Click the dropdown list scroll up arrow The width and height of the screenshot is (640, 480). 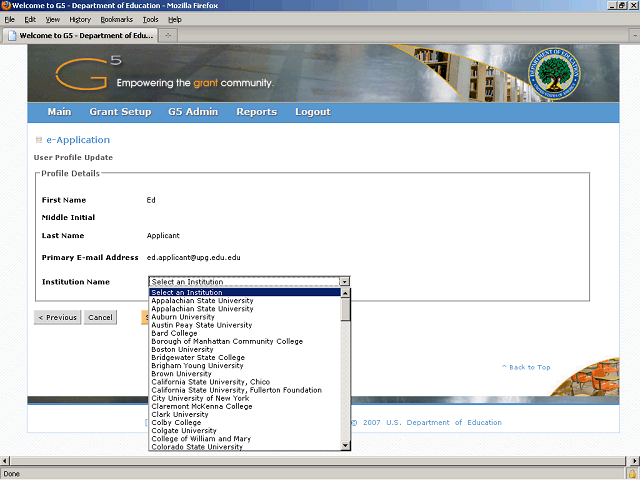(x=345, y=293)
